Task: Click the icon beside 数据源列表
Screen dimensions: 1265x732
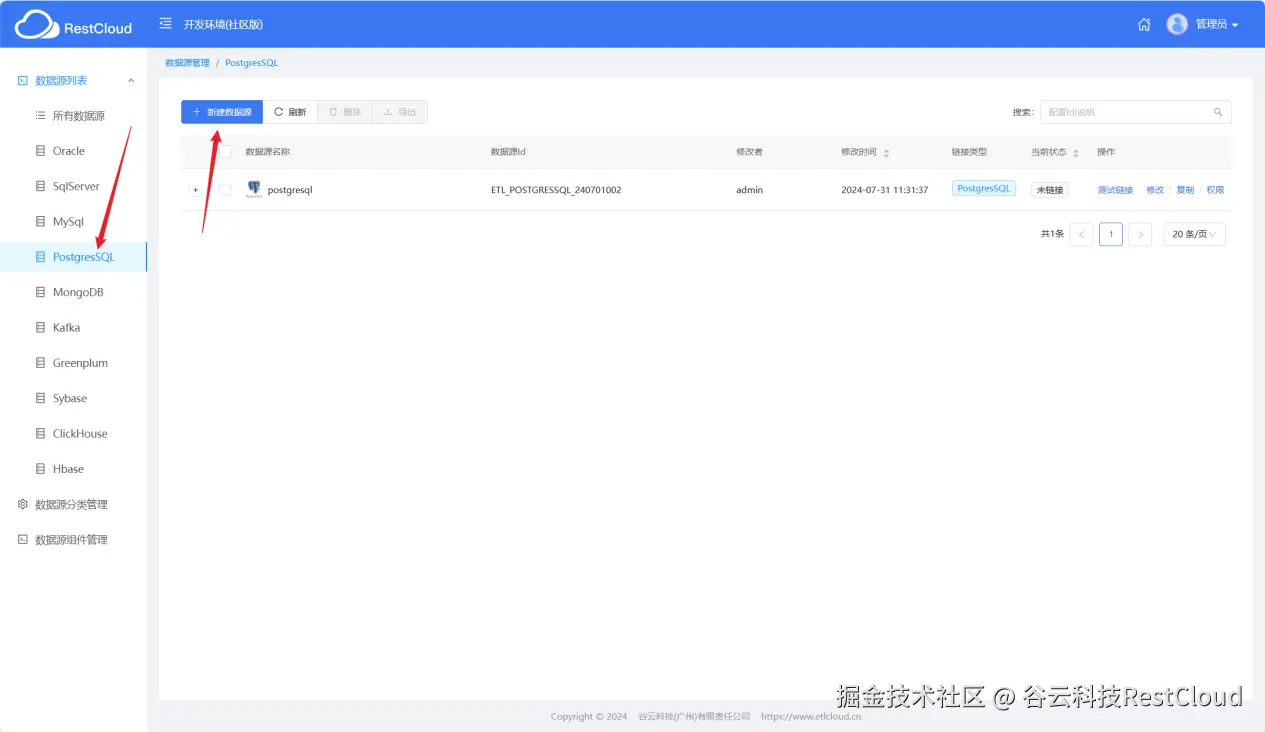Action: pos(23,80)
